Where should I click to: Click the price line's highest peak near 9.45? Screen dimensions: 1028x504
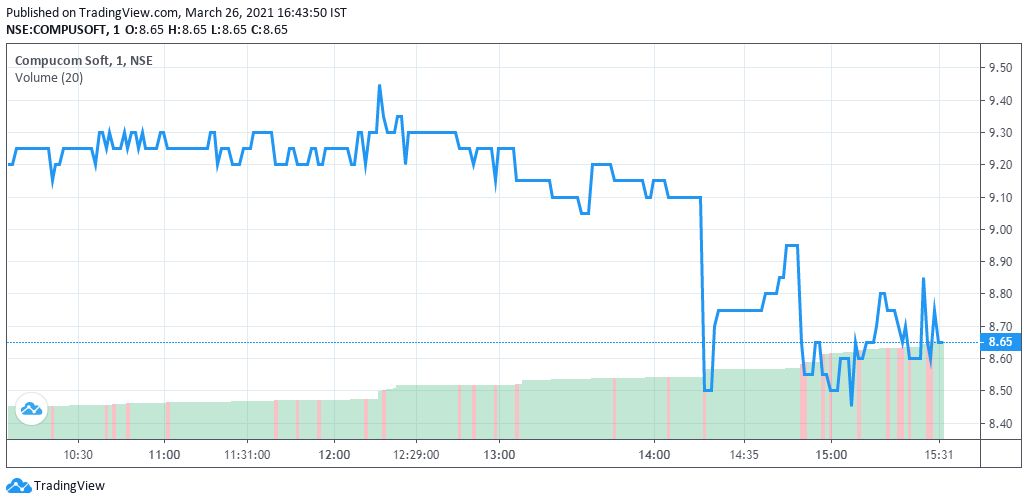[379, 86]
